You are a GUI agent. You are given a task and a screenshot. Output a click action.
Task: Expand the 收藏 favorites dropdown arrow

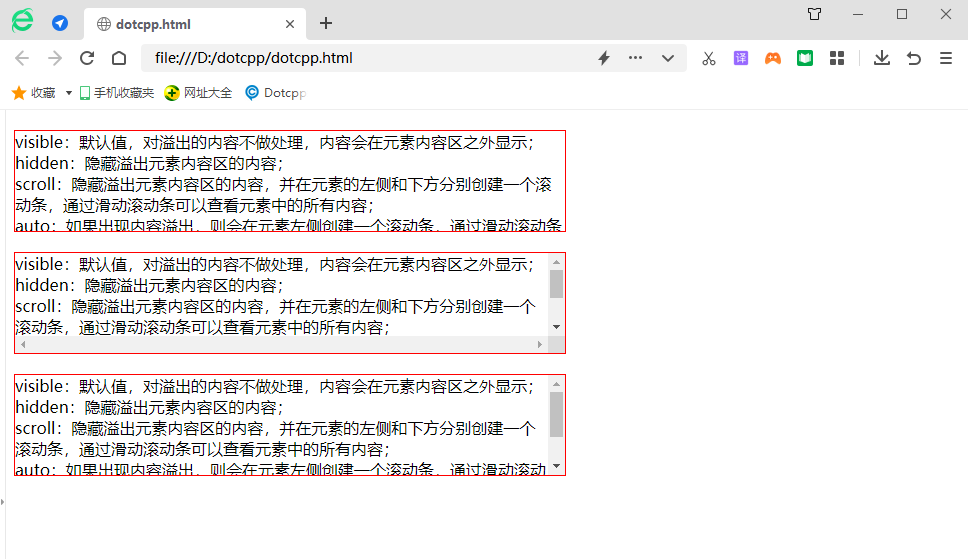69,93
